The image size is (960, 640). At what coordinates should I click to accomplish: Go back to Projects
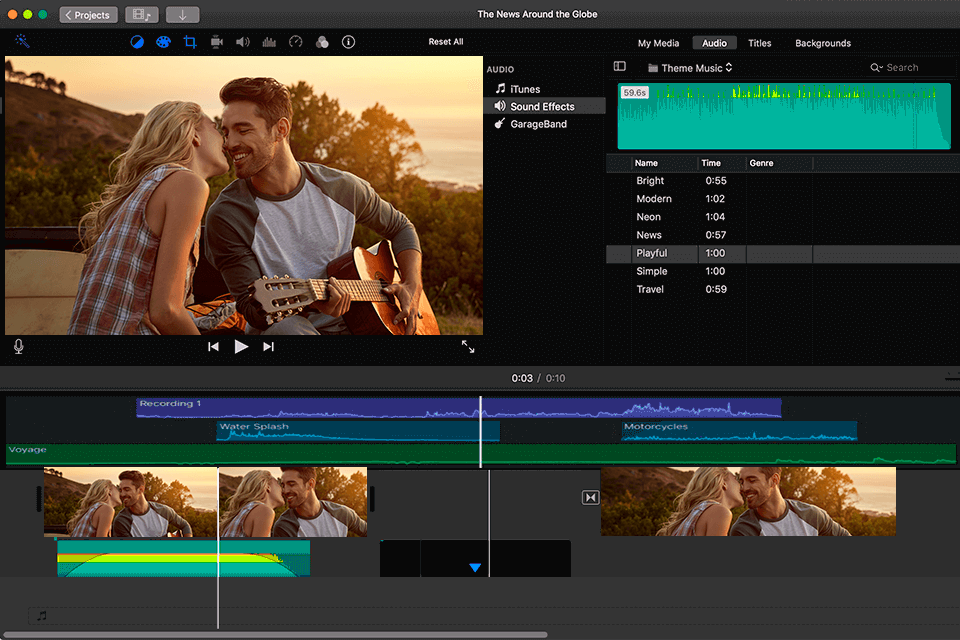pos(89,15)
